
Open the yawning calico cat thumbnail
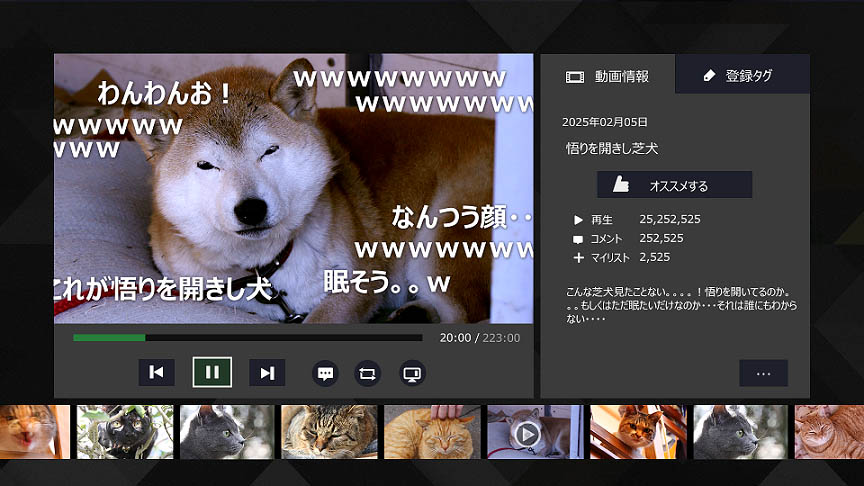(35, 432)
